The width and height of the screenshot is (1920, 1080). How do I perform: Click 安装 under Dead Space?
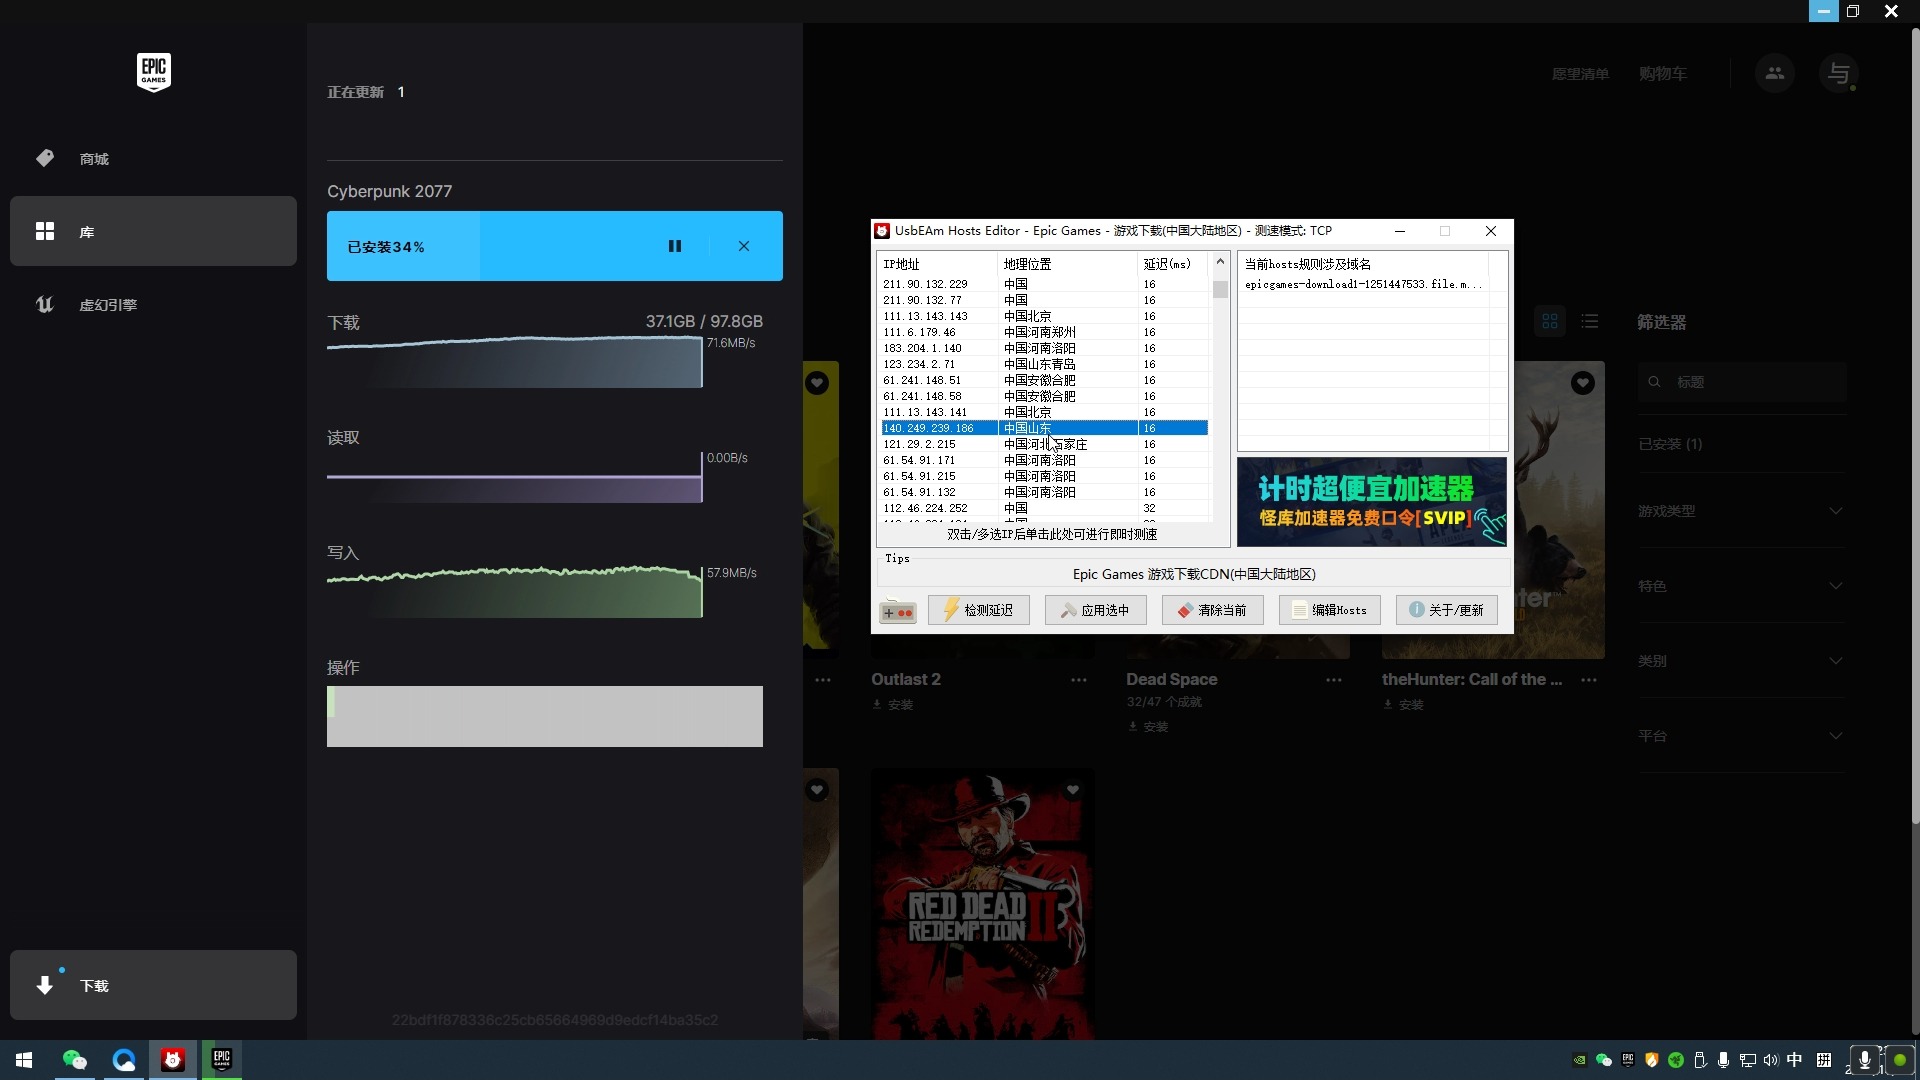click(x=1148, y=727)
